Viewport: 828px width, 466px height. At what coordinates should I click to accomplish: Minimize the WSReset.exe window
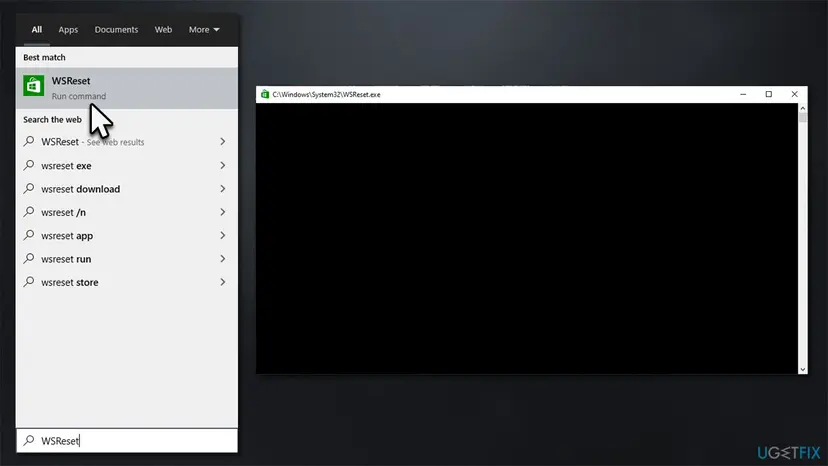(x=743, y=94)
